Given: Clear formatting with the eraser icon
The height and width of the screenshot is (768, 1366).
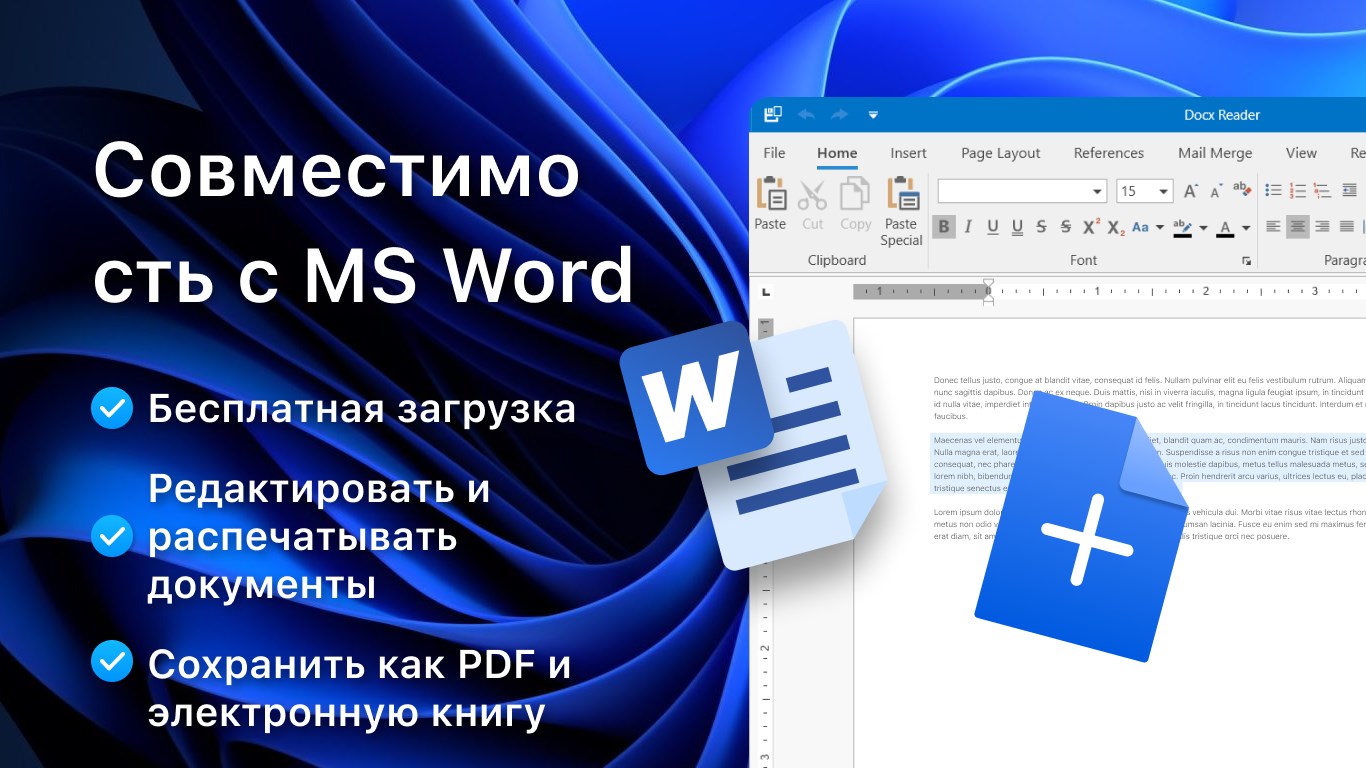Looking at the screenshot, I should coord(1242,189).
